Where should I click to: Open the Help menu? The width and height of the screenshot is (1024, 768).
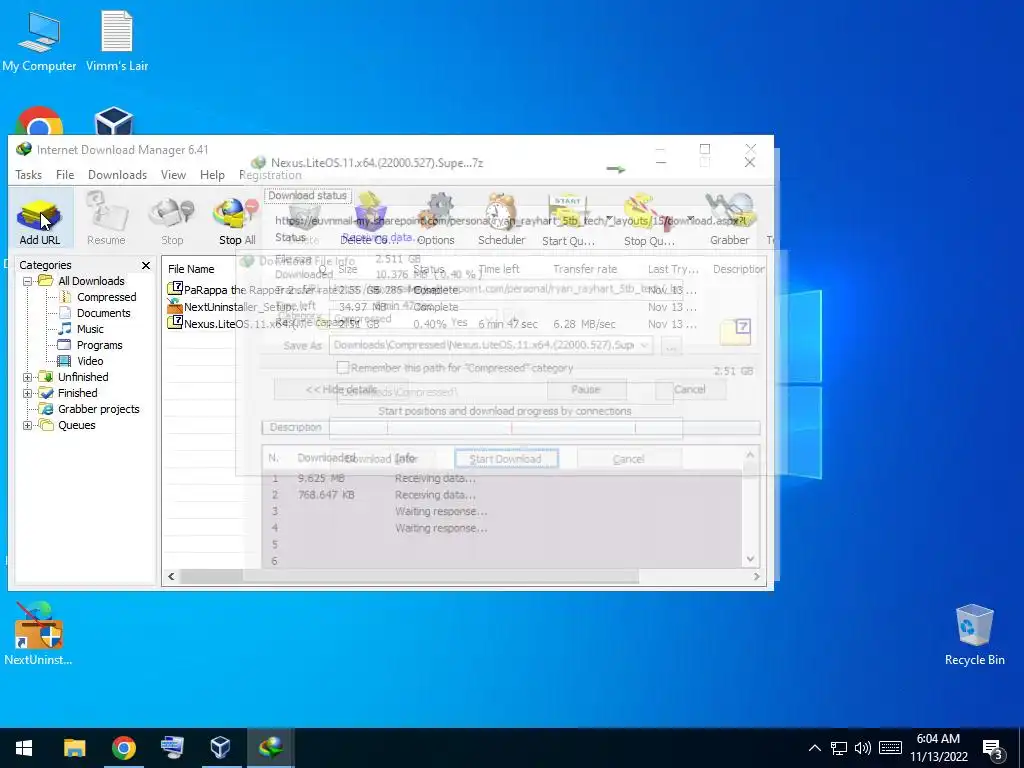[x=212, y=175]
